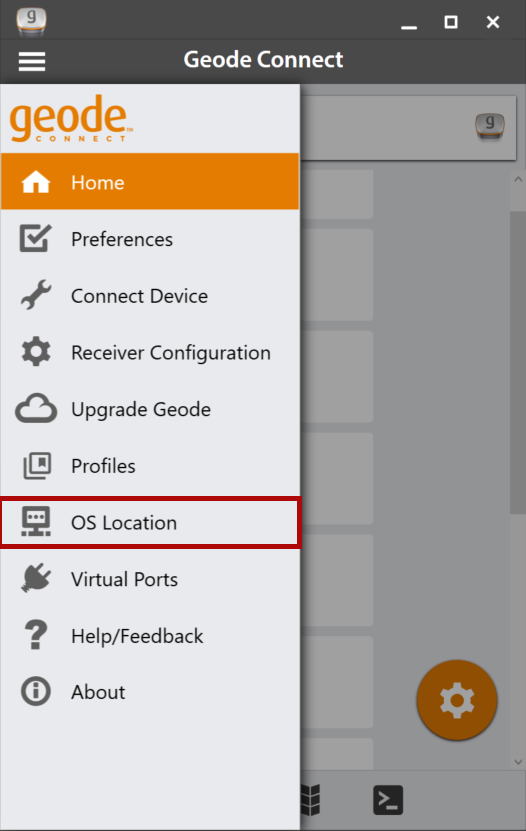Screen dimensions: 526x831
Task: Select Receiver Configuration from the menu
Action: [x=150, y=352]
